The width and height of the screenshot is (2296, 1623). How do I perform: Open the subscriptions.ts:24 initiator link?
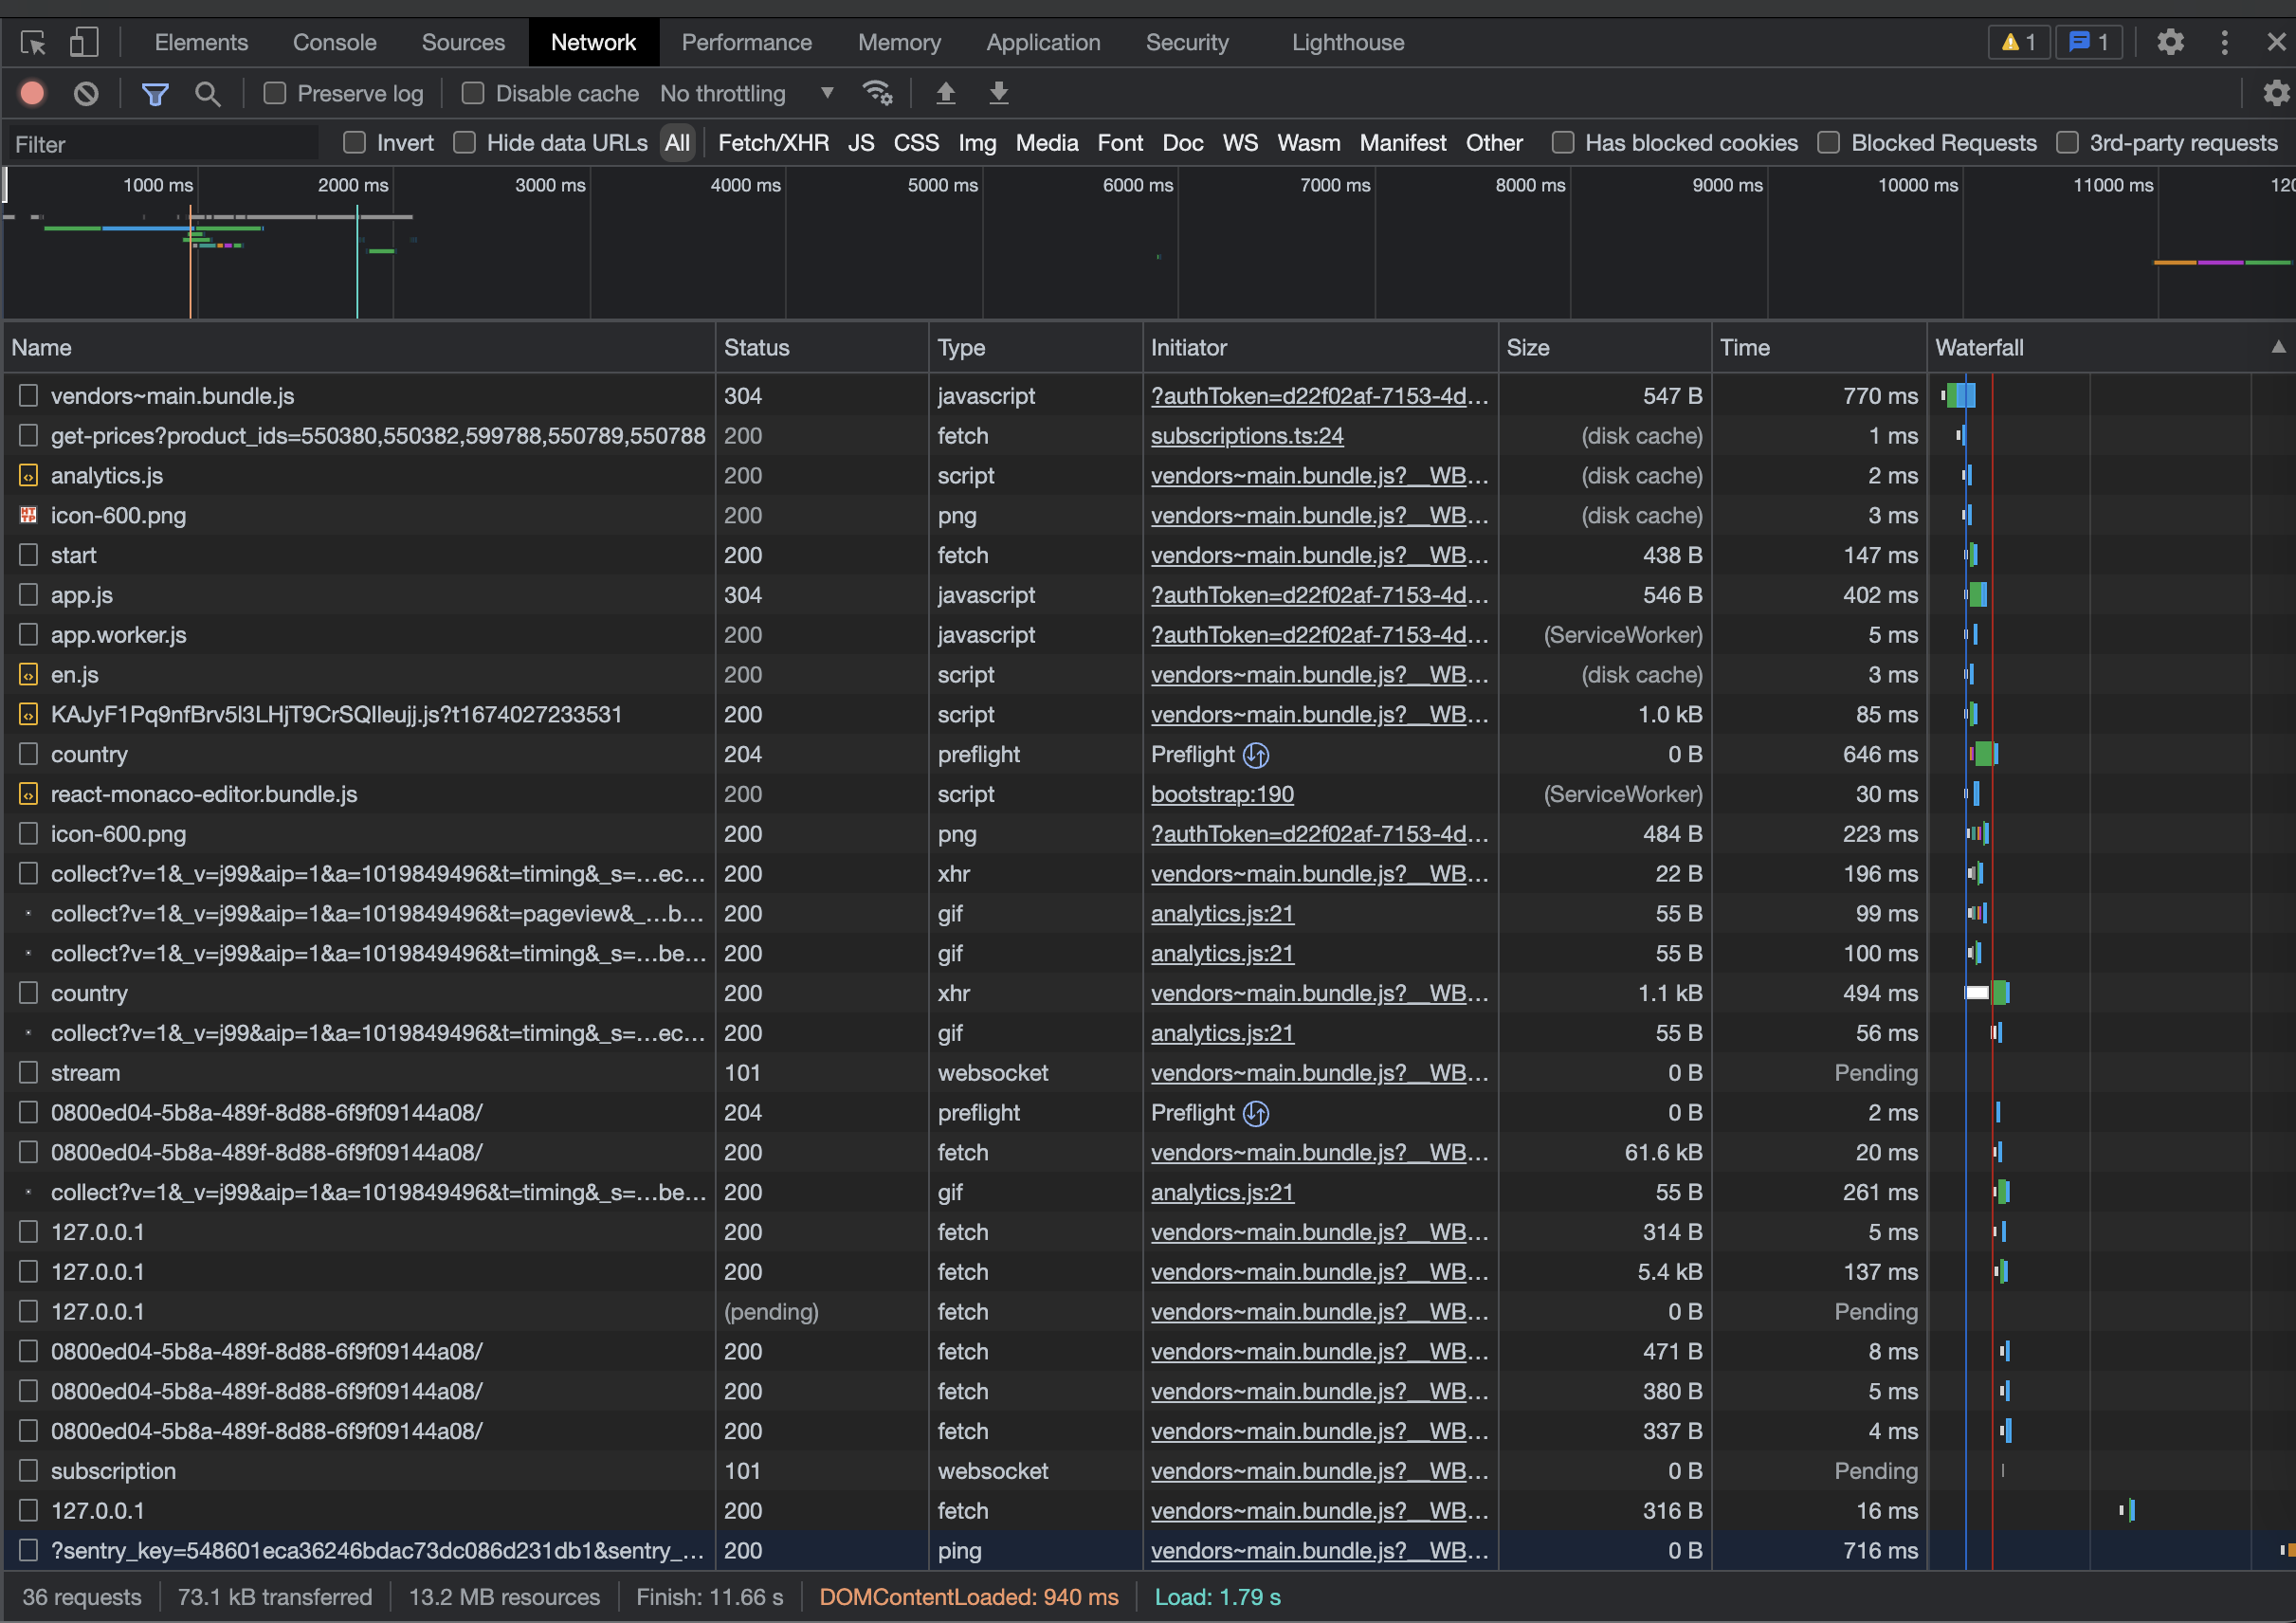click(x=1246, y=436)
